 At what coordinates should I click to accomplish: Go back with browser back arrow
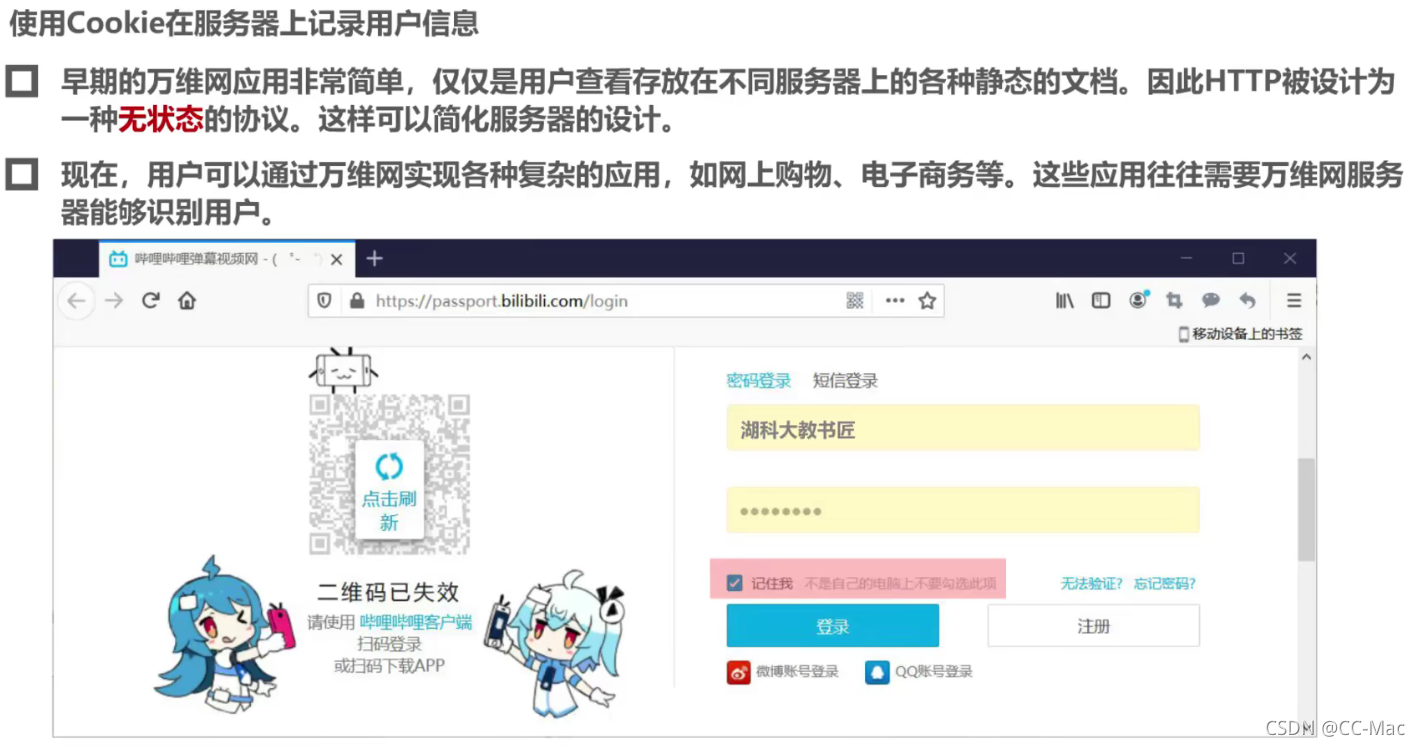pyautogui.click(x=77, y=300)
